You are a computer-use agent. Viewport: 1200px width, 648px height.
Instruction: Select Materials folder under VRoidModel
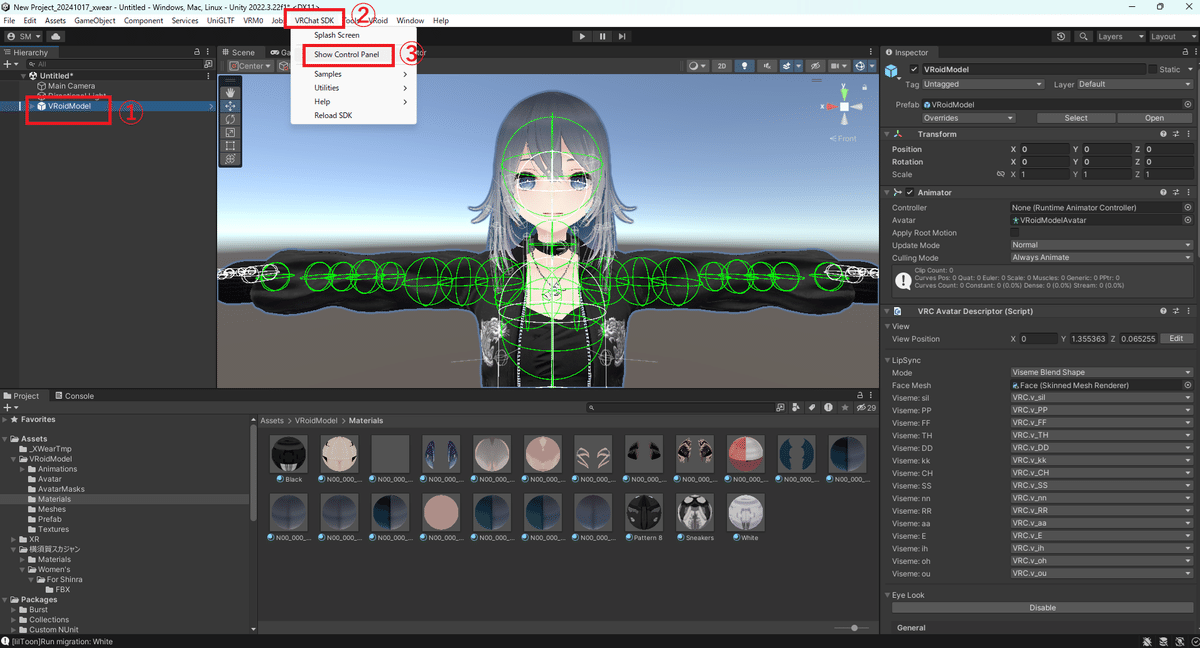click(54, 499)
